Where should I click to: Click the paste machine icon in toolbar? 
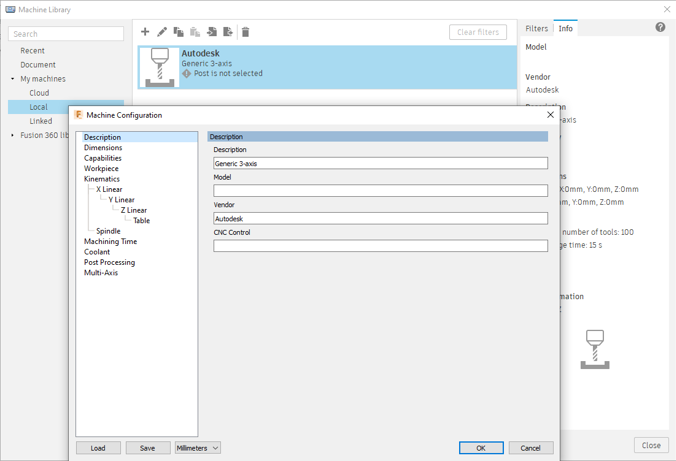[195, 31]
